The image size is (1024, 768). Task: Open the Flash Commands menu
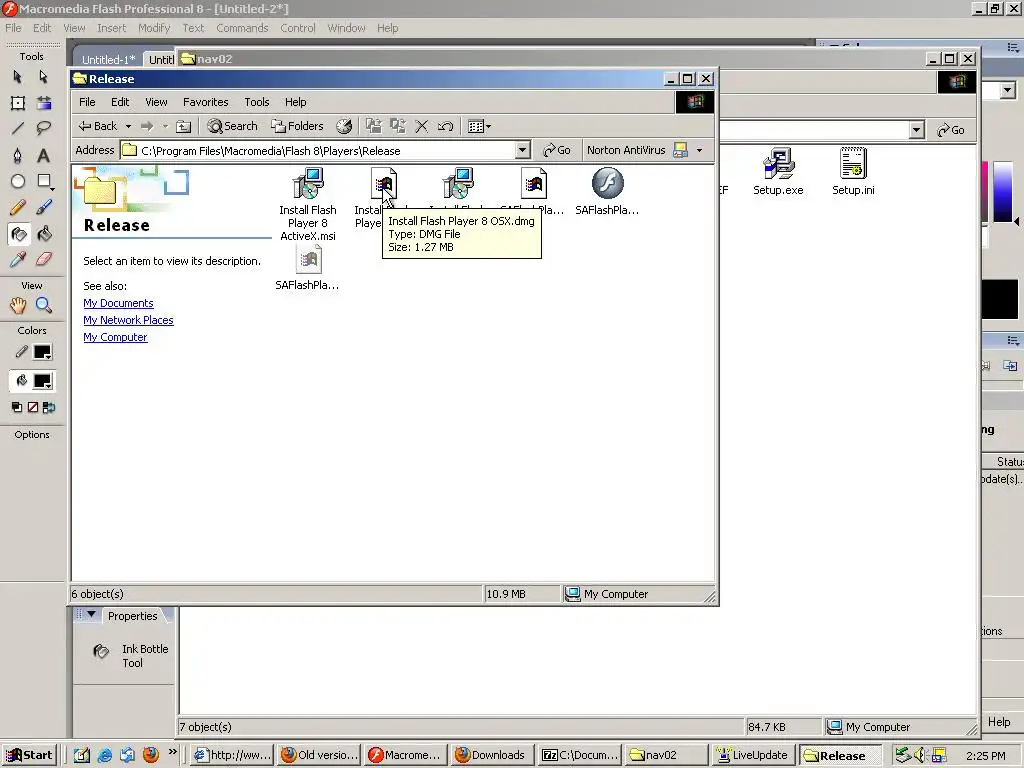242,28
